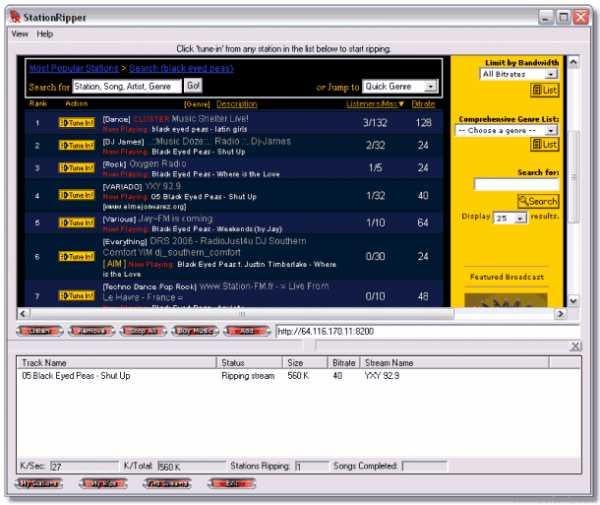The width and height of the screenshot is (600, 505).
Task: Tune in to Oxygen Radio
Action: pyautogui.click(x=77, y=168)
